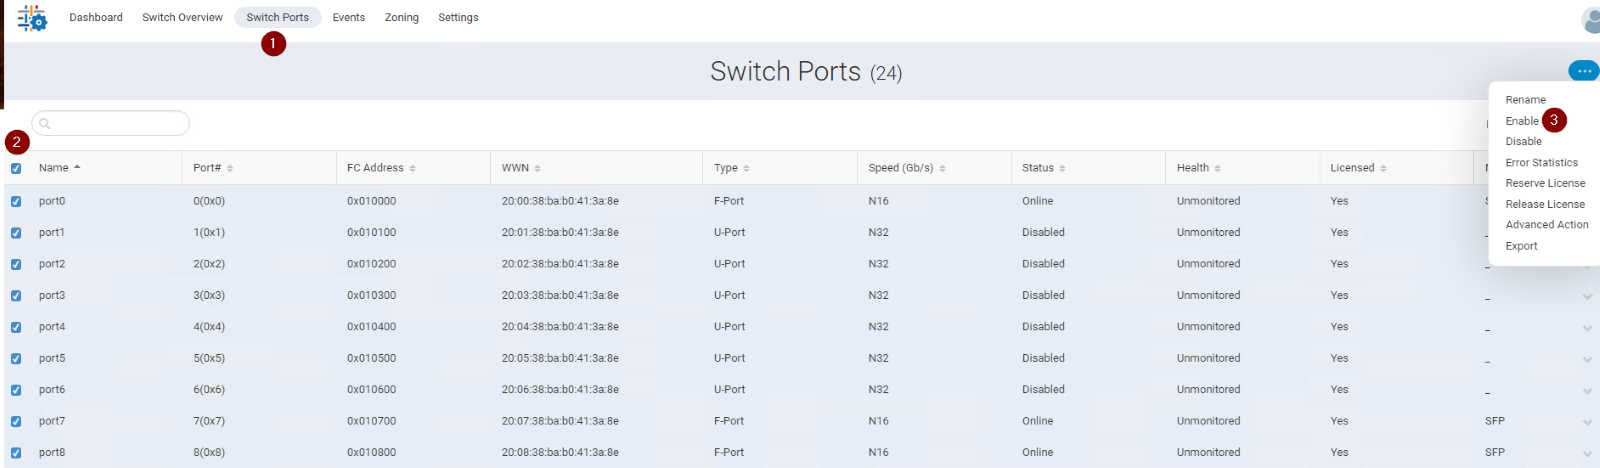Choose Export from the actions menu

point(1522,246)
